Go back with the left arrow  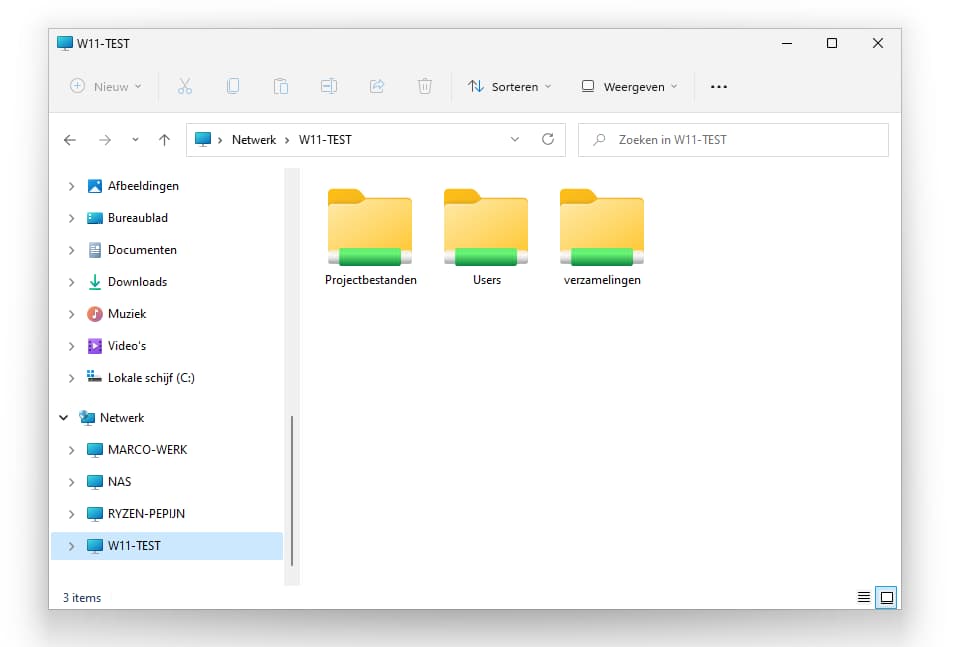[x=70, y=140]
